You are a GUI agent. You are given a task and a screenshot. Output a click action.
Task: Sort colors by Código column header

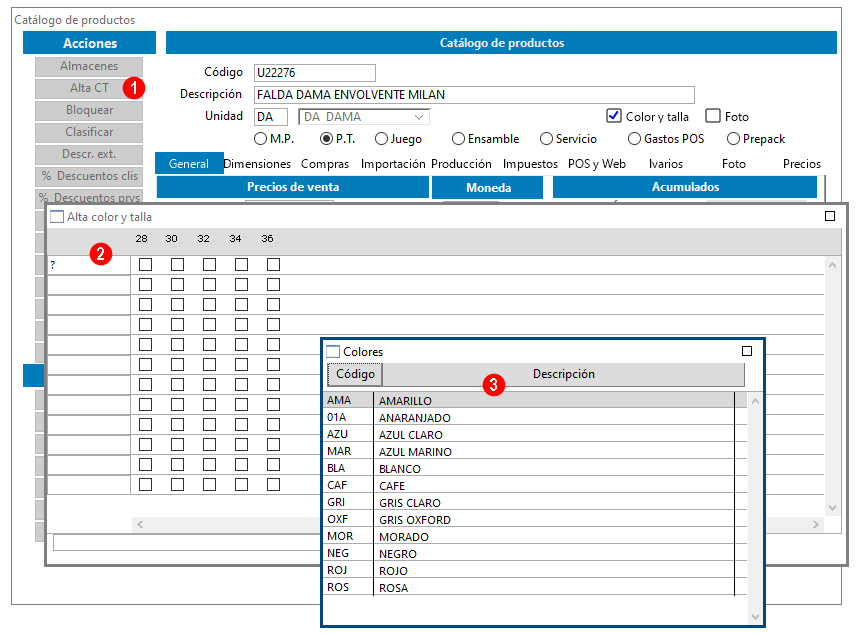(x=355, y=374)
